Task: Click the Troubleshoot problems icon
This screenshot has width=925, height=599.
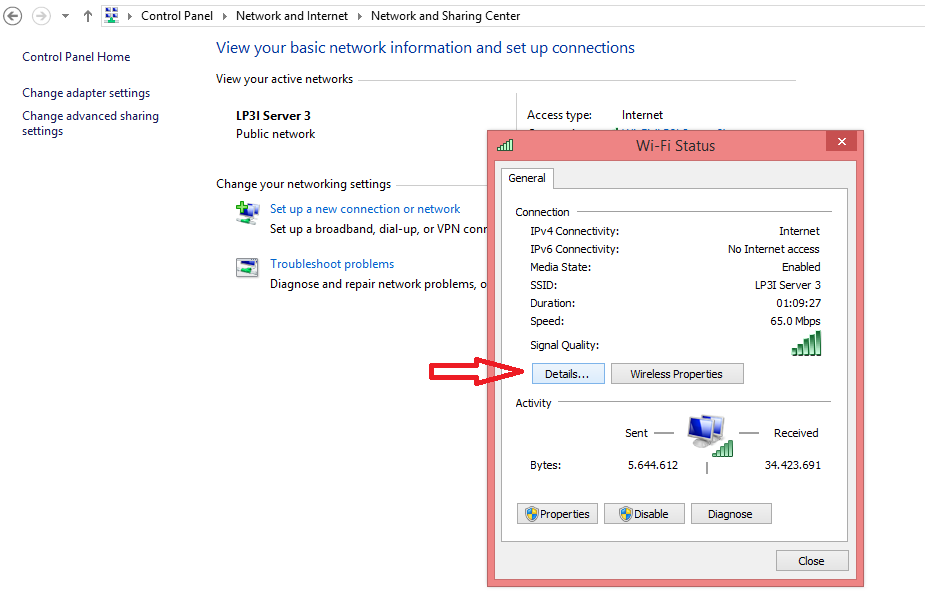Action: click(247, 267)
